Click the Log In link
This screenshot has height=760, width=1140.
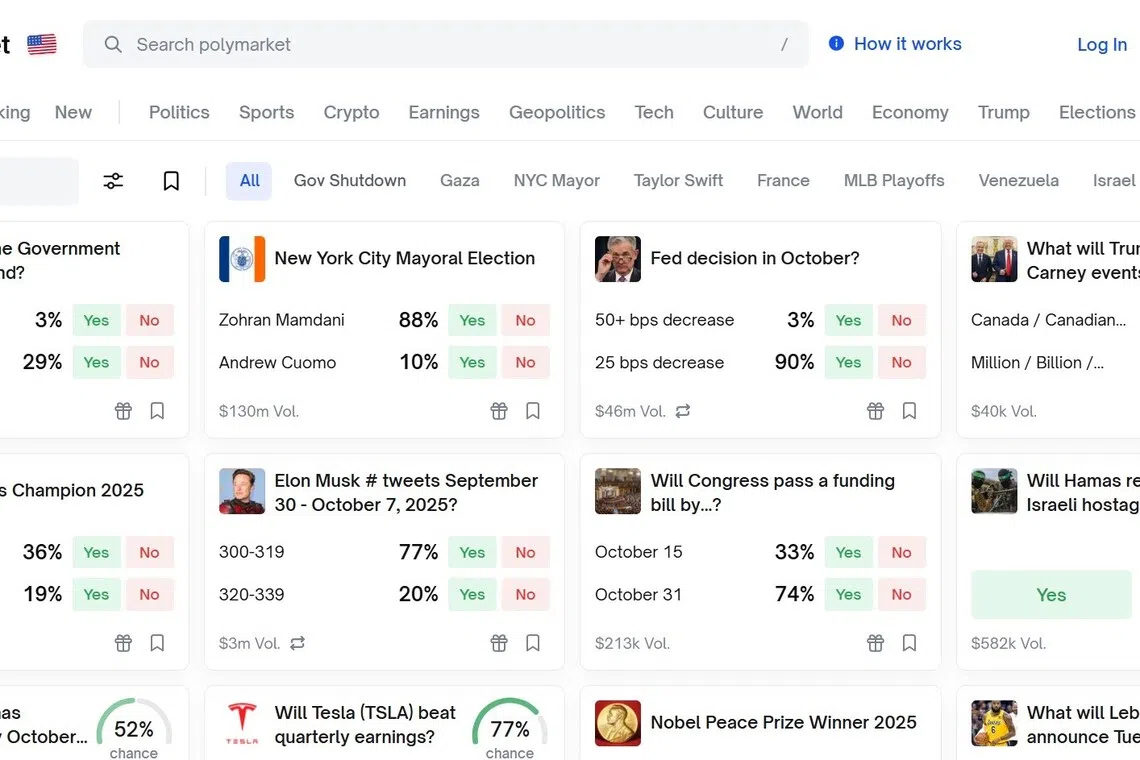point(1101,45)
